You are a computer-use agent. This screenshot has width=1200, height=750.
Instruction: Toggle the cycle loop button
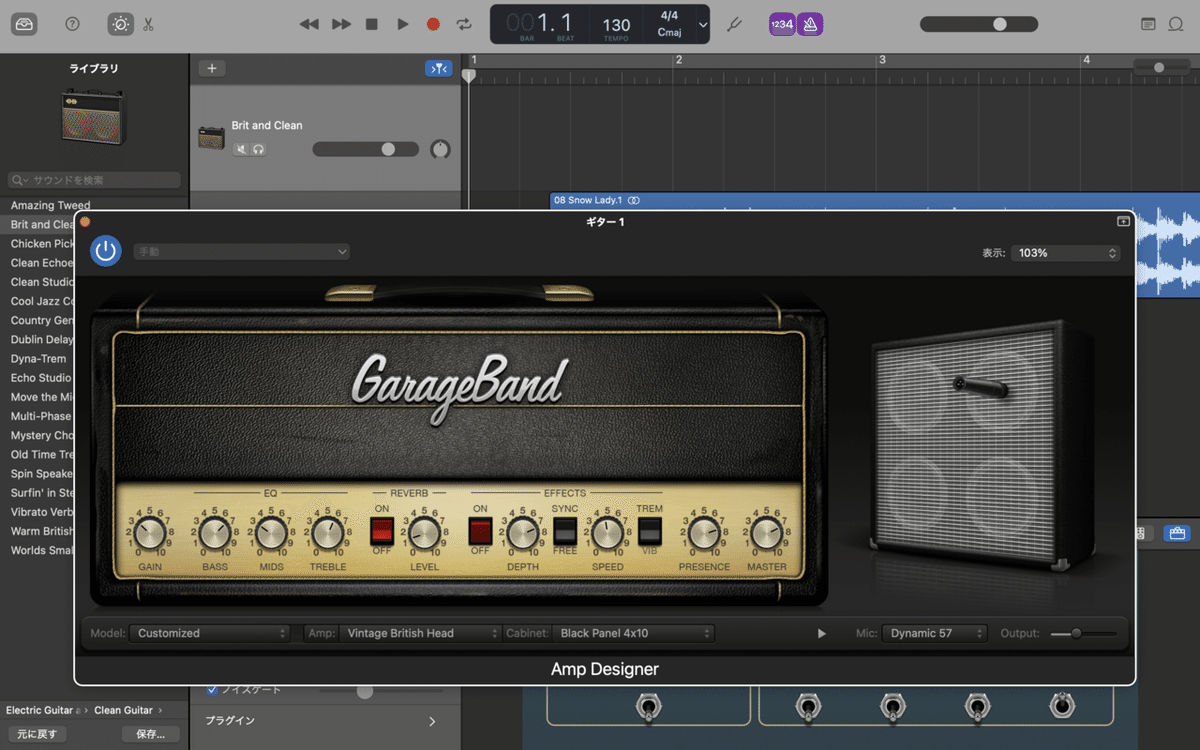point(464,24)
